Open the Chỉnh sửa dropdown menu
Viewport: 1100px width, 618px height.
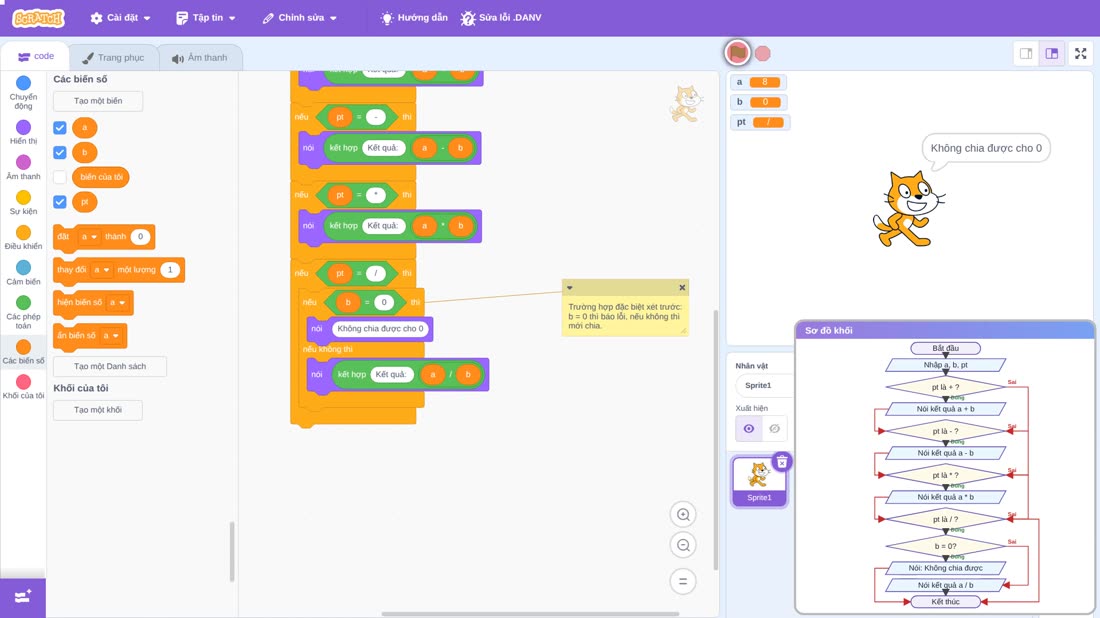click(300, 18)
